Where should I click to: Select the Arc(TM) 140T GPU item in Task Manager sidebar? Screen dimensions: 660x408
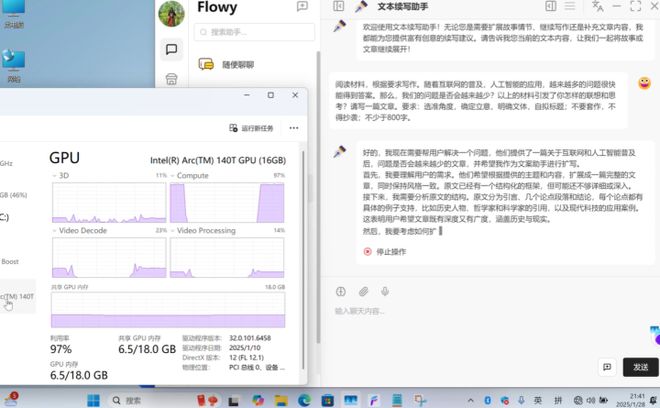pyautogui.click(x=17, y=296)
